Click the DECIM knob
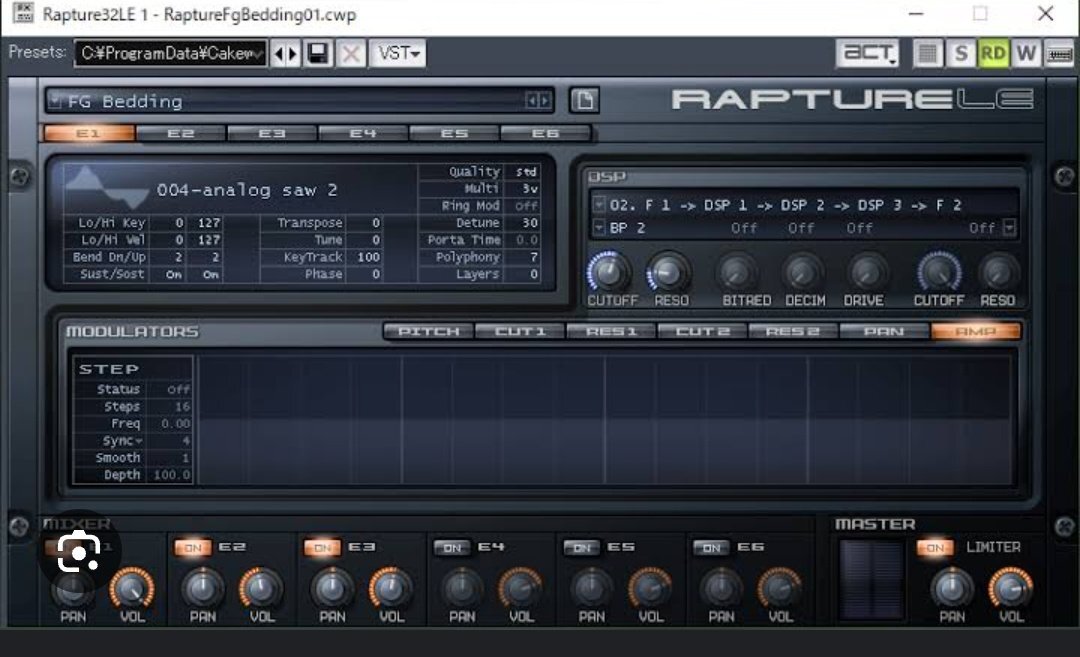This screenshot has height=657, width=1080. click(802, 272)
